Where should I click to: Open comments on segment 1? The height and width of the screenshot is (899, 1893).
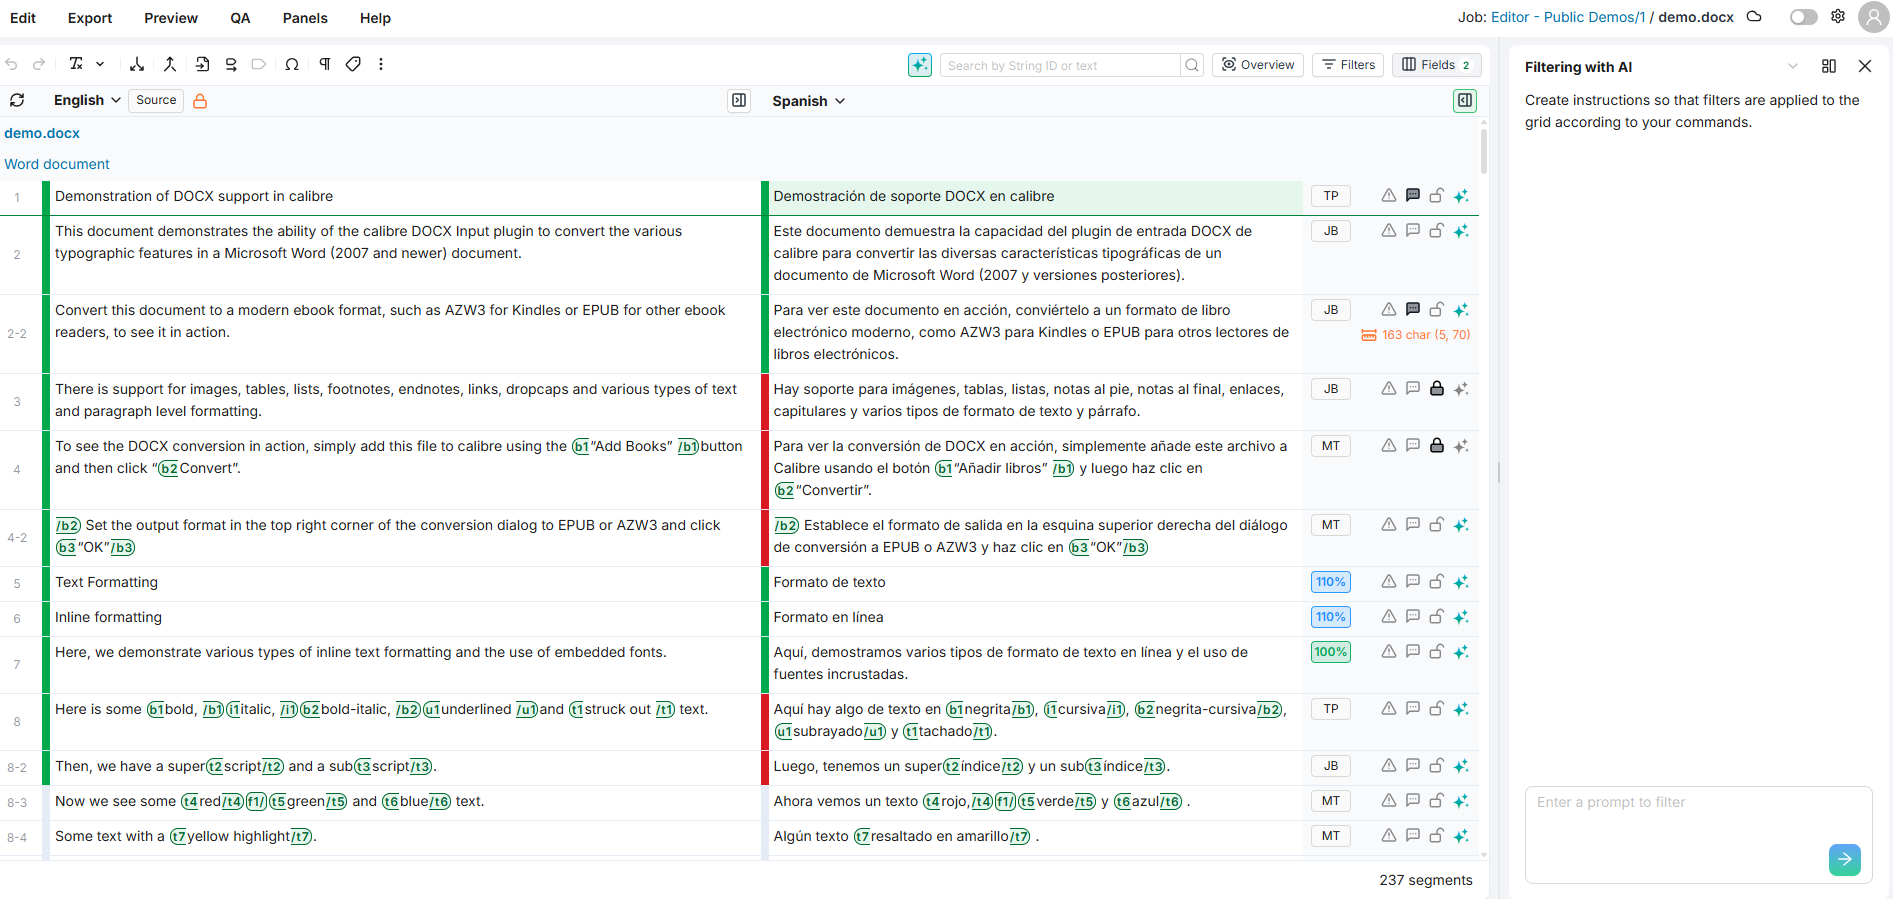coord(1412,196)
